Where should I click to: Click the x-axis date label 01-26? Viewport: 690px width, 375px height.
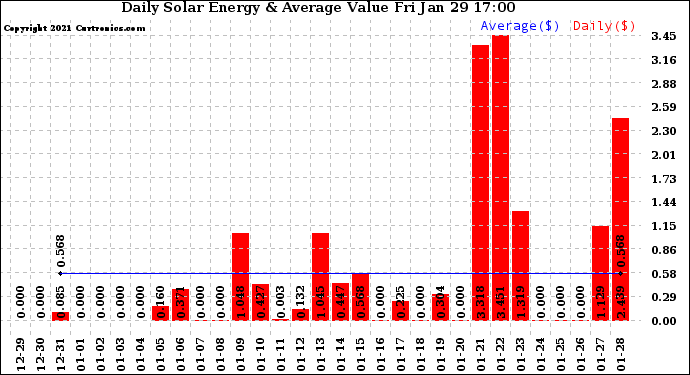581,355
